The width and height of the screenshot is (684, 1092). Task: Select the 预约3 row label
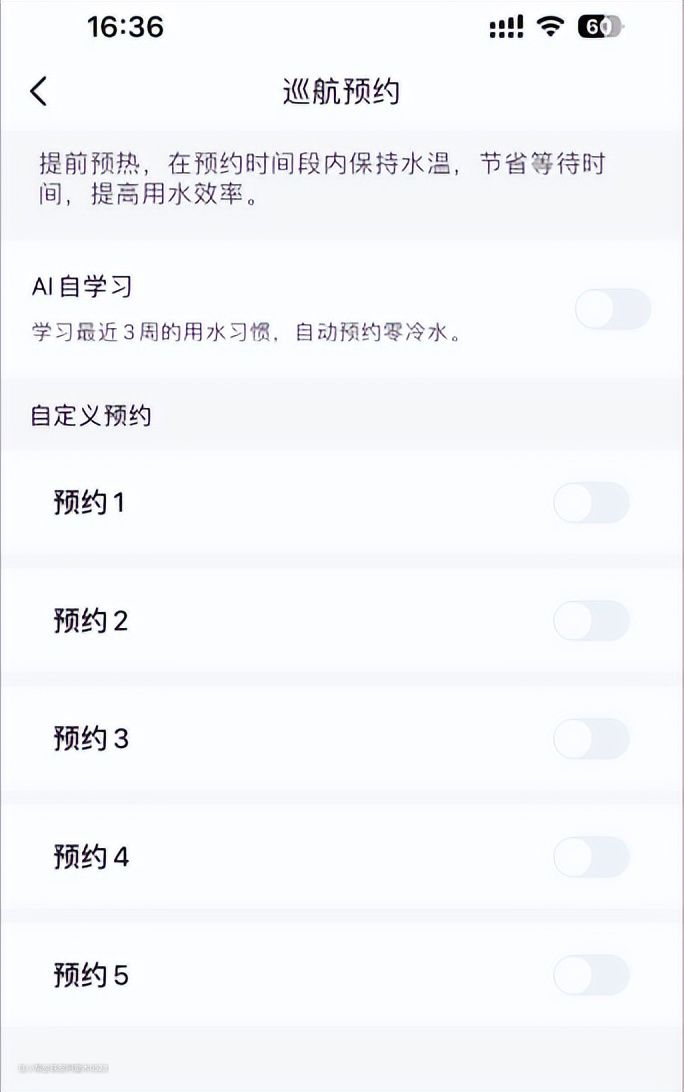[90, 739]
